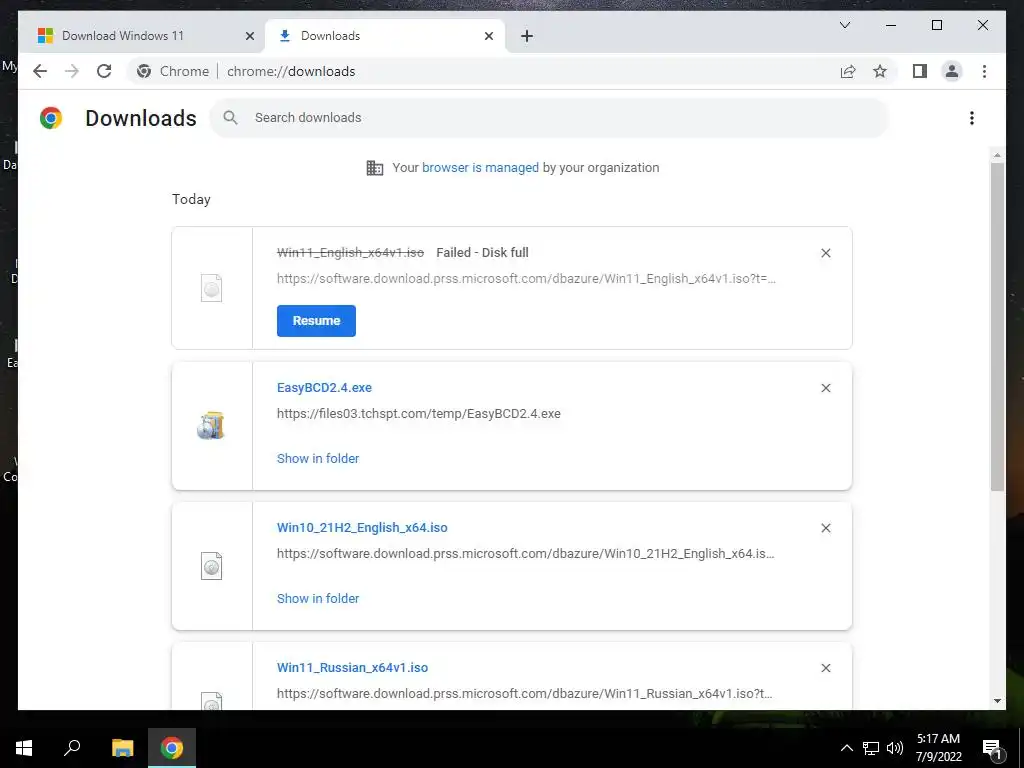Image resolution: width=1024 pixels, height=768 pixels.
Task: Click the managed organization building icon
Action: point(375,168)
